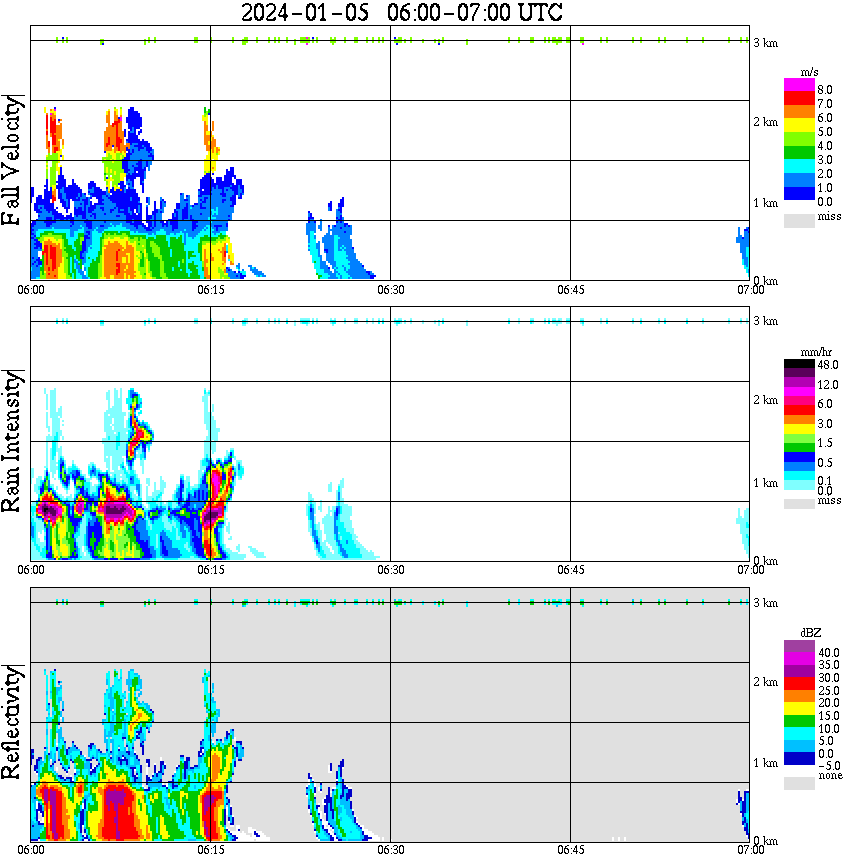Select the "3 km" label of Fall Velocity panel
The height and width of the screenshot is (868, 850).
[x=766, y=43]
